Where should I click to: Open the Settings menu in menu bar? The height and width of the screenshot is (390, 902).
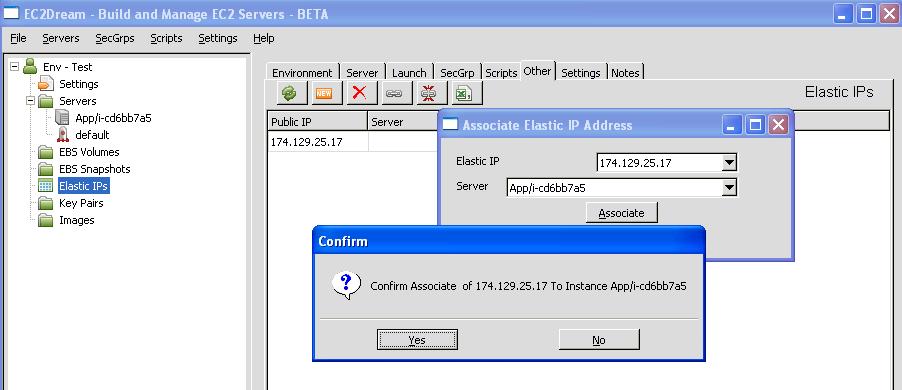pos(218,39)
